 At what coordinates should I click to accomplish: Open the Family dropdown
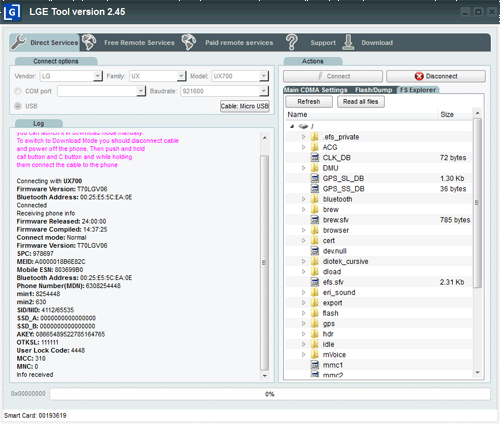pos(181,76)
